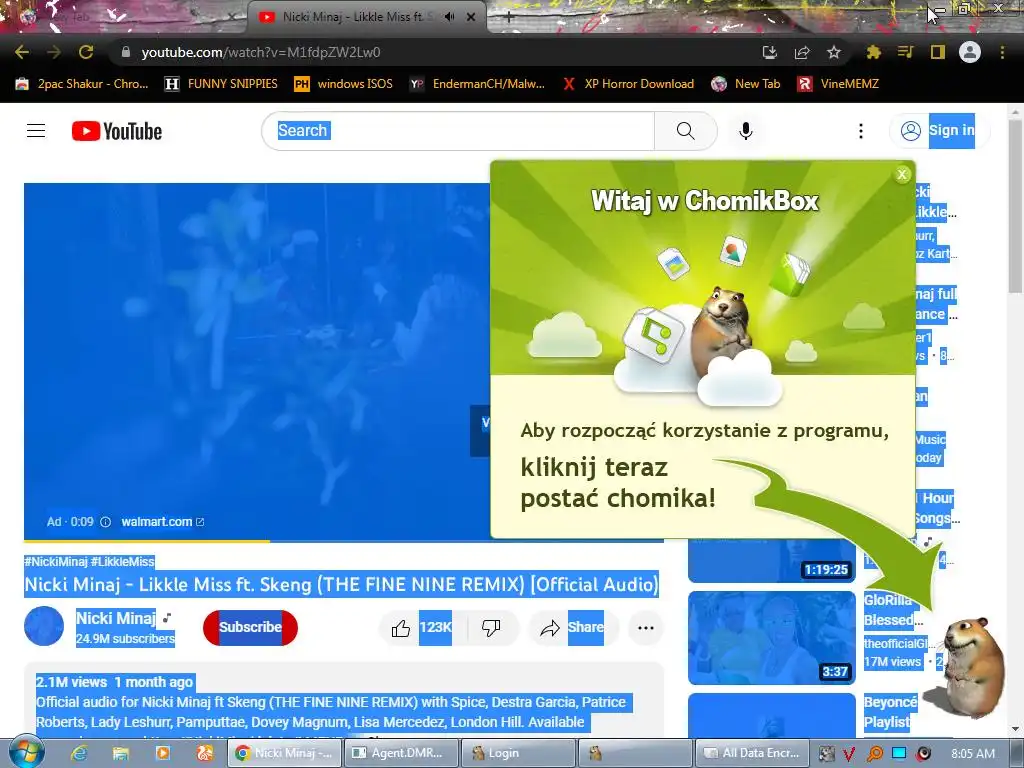Open a new tab with plus button
The height and width of the screenshot is (768, 1024).
(509, 18)
